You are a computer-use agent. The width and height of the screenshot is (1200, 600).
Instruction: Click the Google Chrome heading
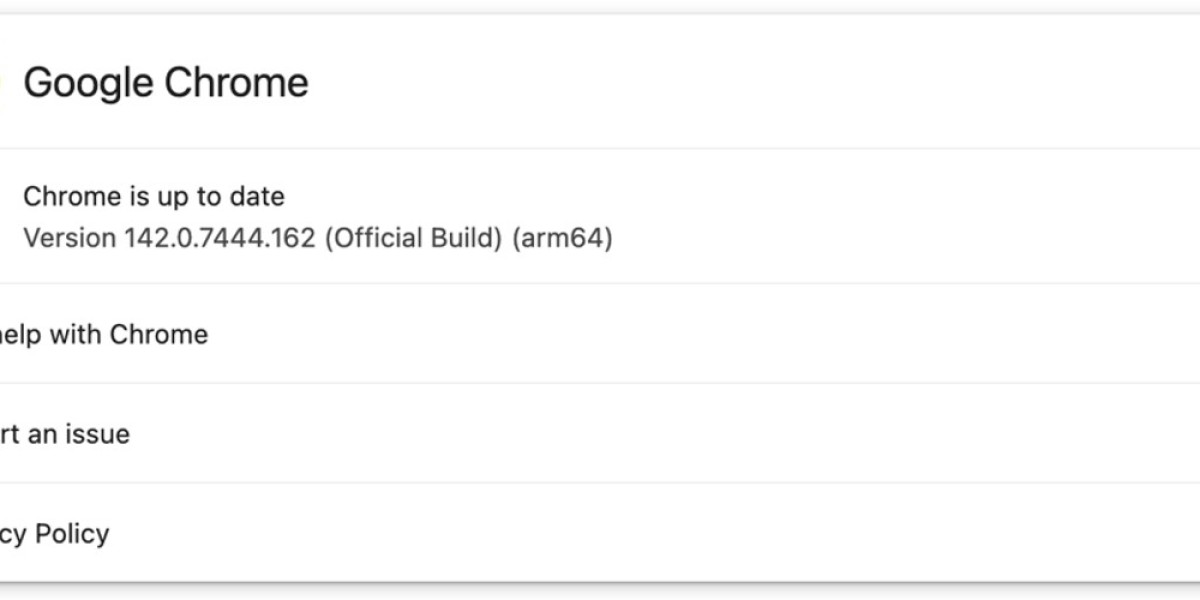click(x=167, y=82)
